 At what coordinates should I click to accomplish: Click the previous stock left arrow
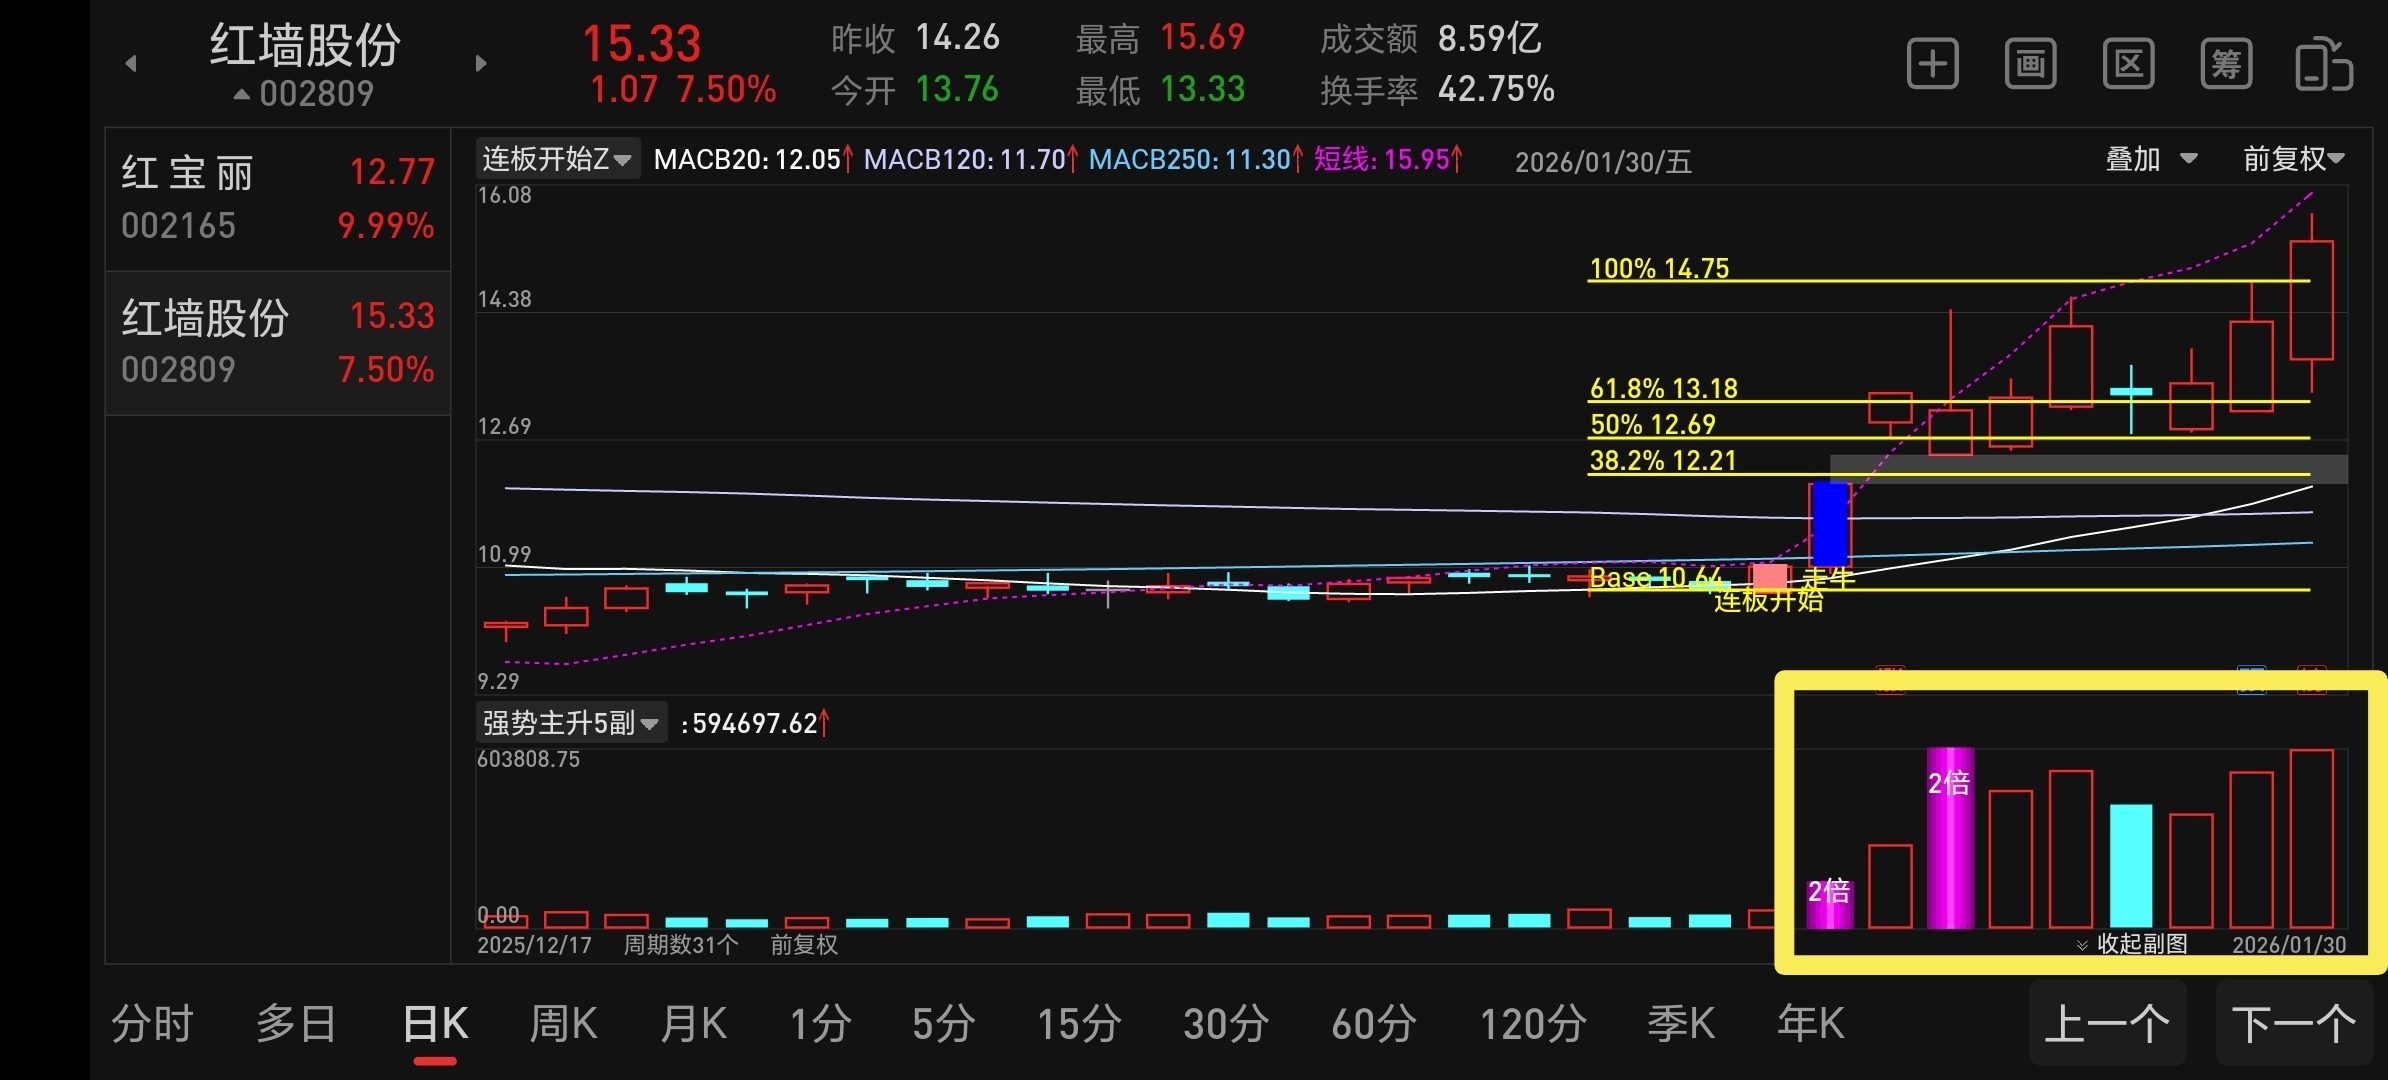click(x=131, y=64)
